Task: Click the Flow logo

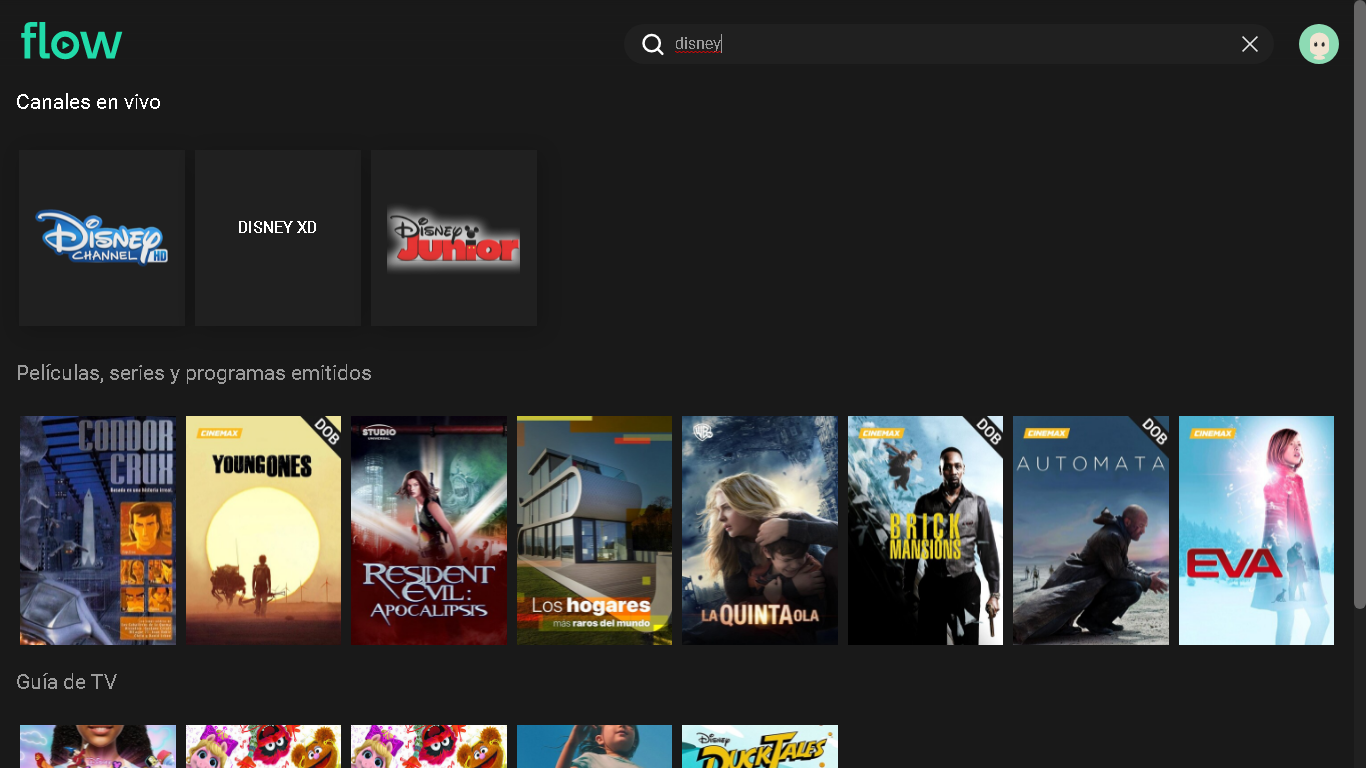Action: pos(71,42)
